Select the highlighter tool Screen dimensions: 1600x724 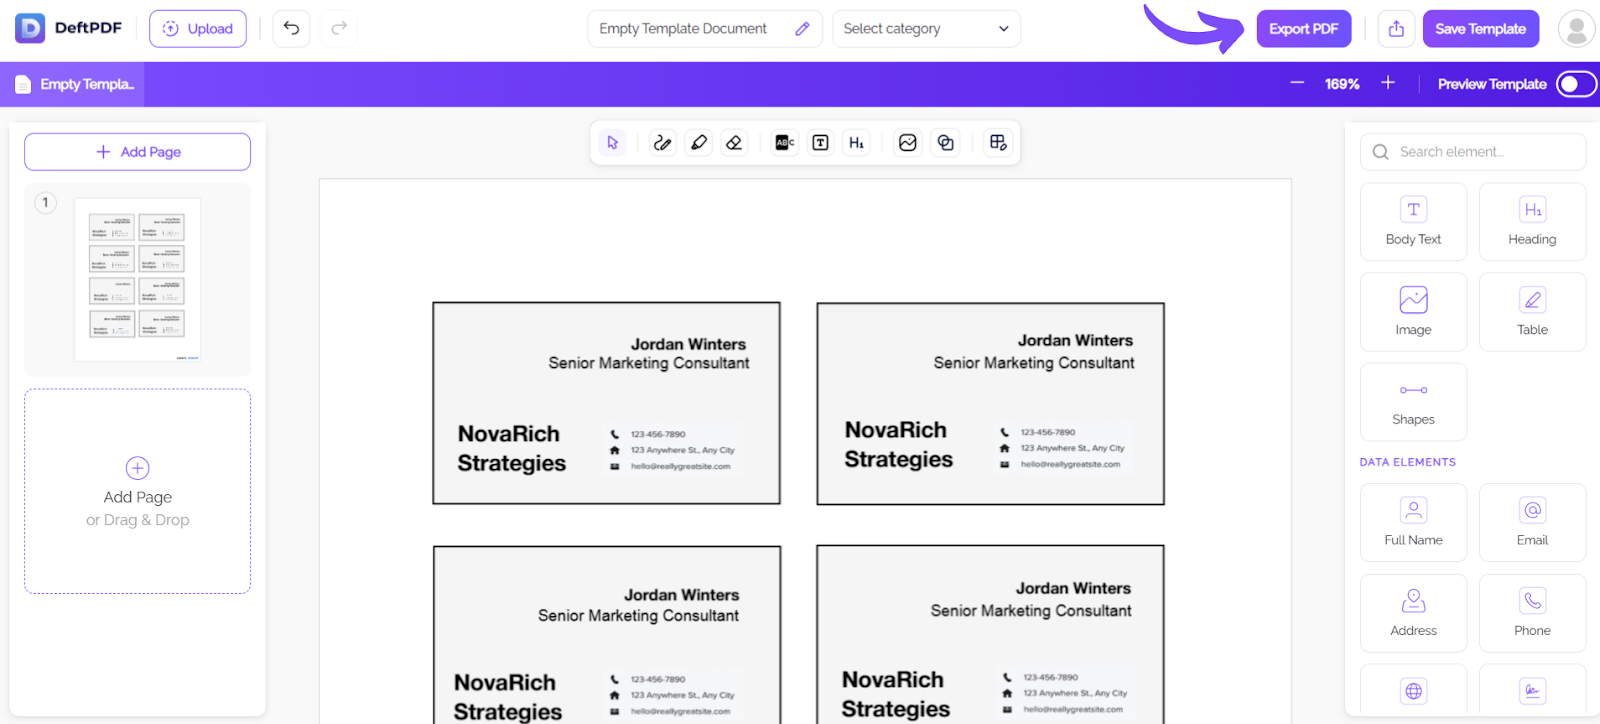(699, 143)
